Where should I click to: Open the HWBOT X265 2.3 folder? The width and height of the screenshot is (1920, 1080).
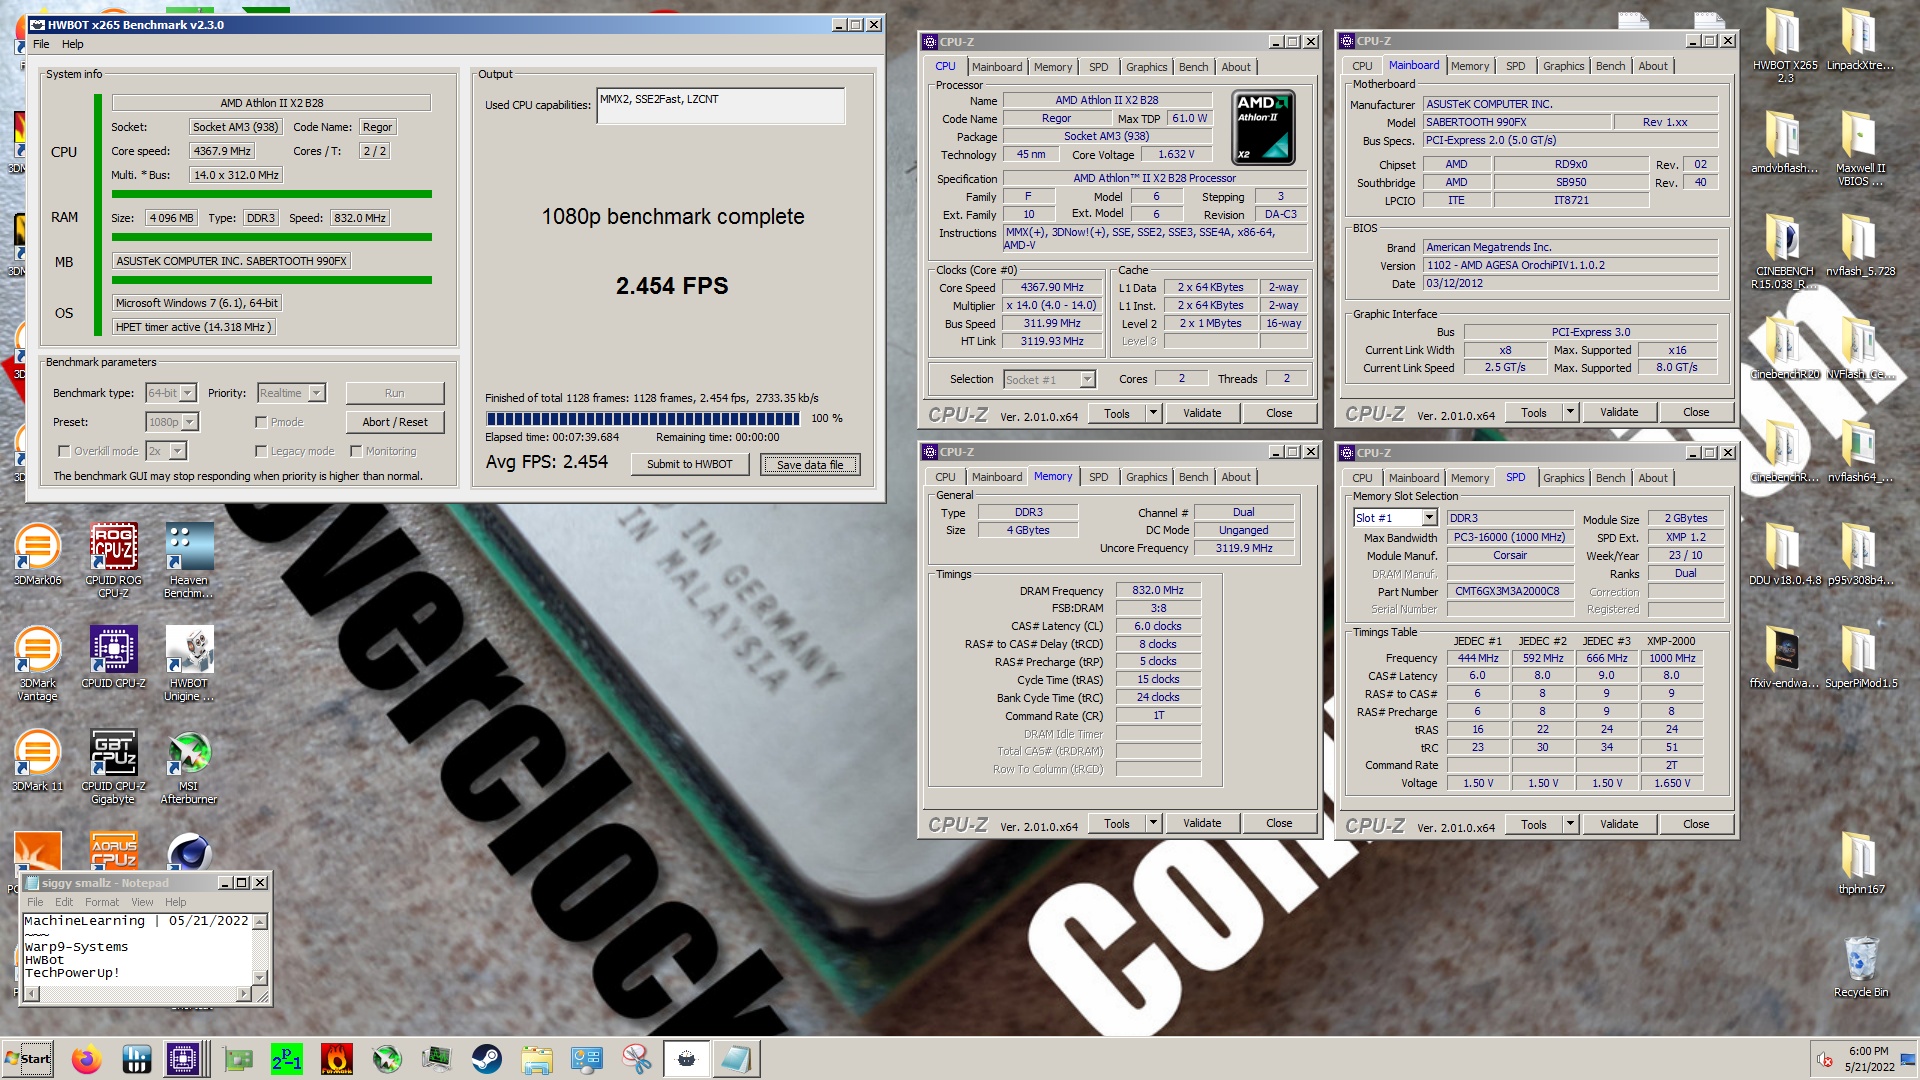pos(1785,45)
